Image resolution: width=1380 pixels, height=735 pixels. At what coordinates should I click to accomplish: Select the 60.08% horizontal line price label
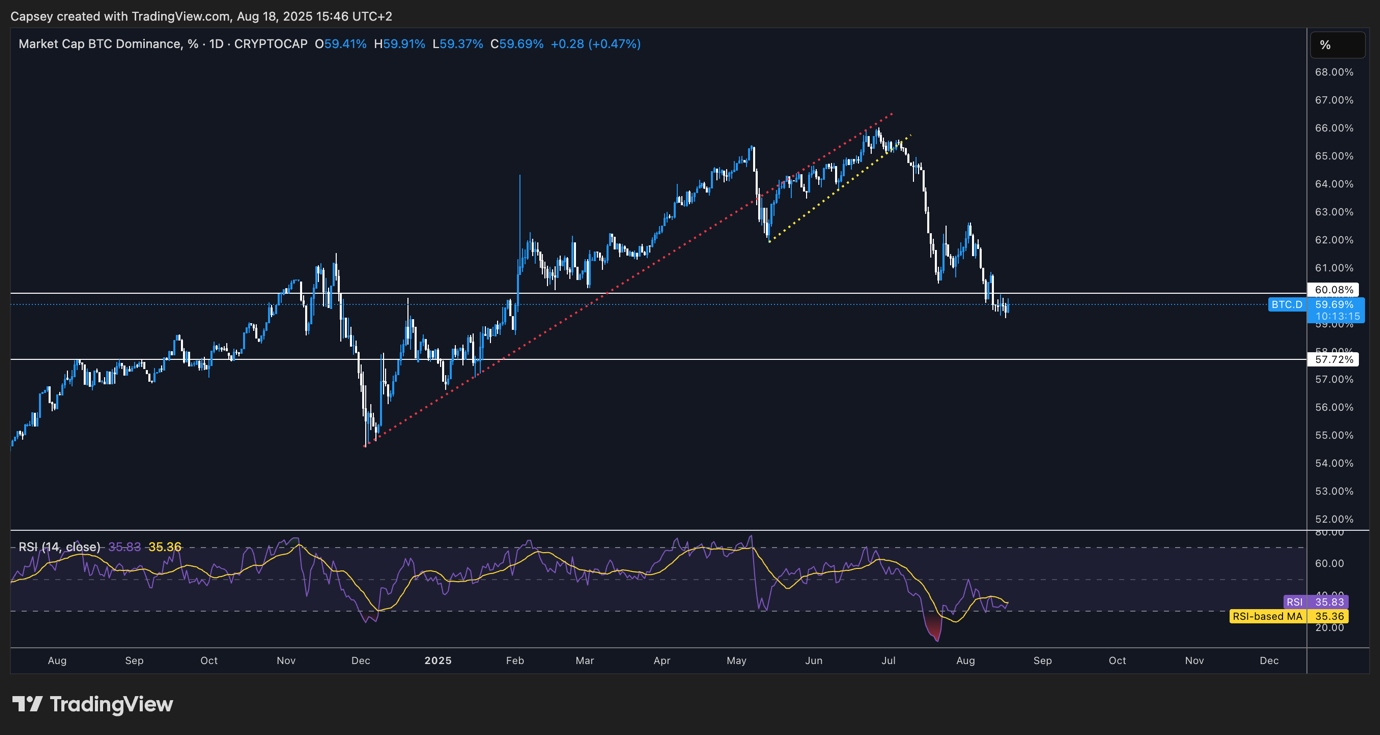pyautogui.click(x=1335, y=290)
